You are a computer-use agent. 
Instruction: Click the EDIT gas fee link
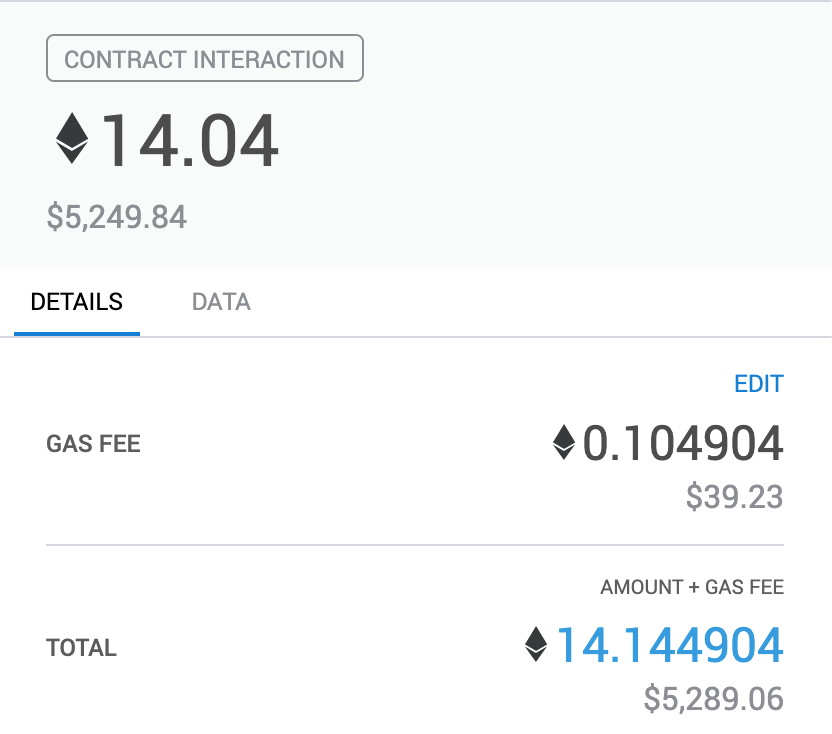click(x=759, y=384)
